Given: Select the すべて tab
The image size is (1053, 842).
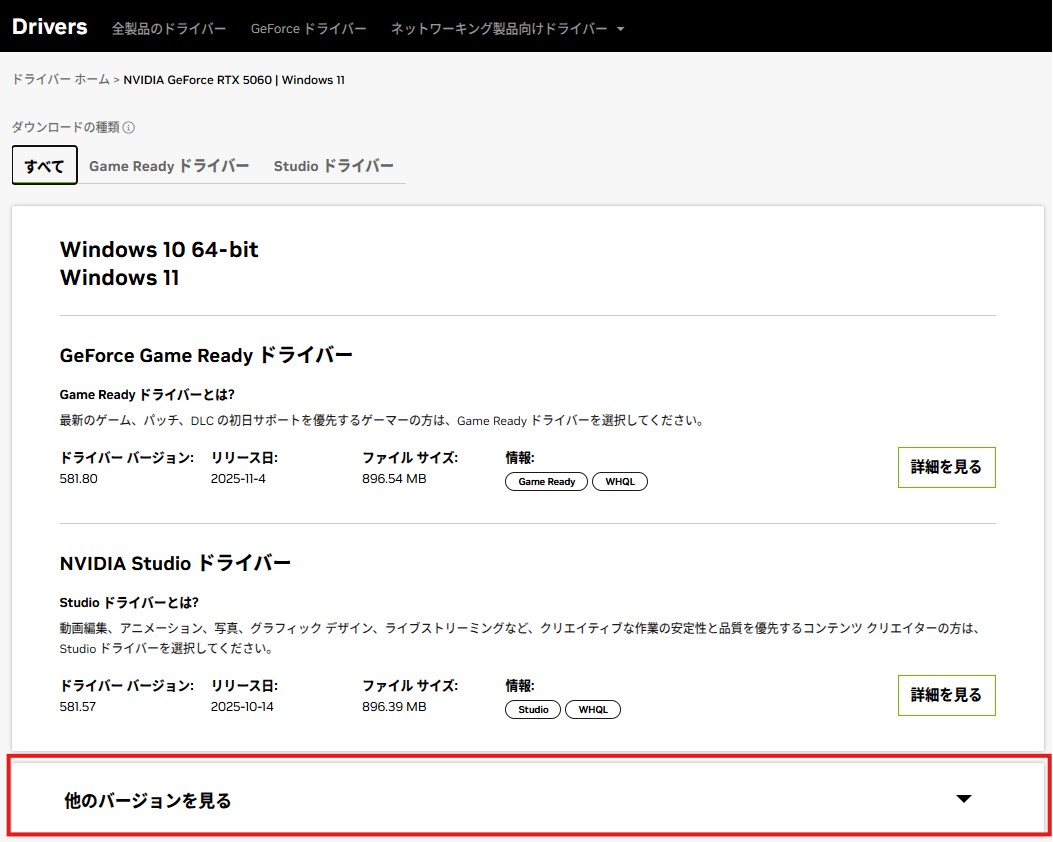Looking at the screenshot, I should coord(44,165).
